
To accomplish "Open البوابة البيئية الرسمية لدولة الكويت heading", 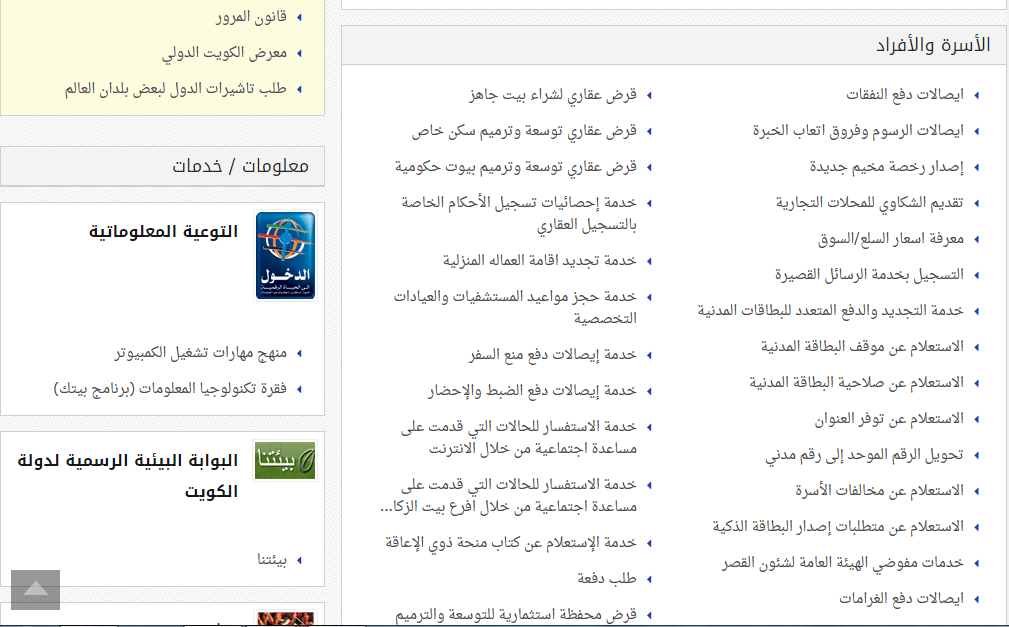I will [x=128, y=475].
